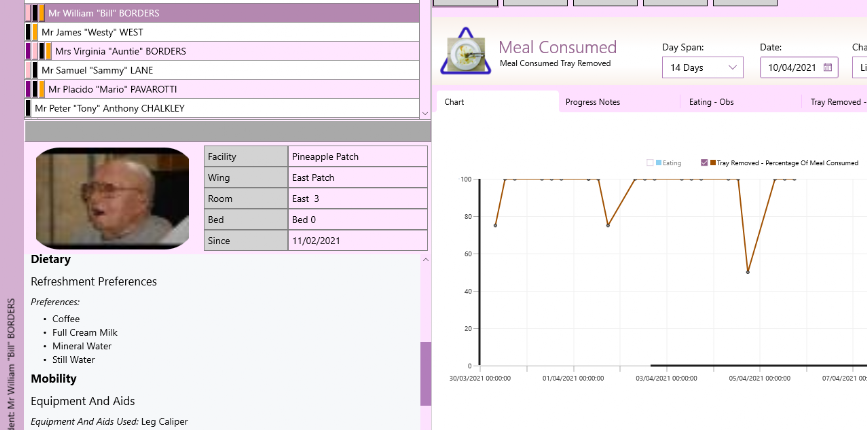867x430 pixels.
Task: Select resident Mrs Virginia "Auntie" BORDERS
Action: coord(222,51)
